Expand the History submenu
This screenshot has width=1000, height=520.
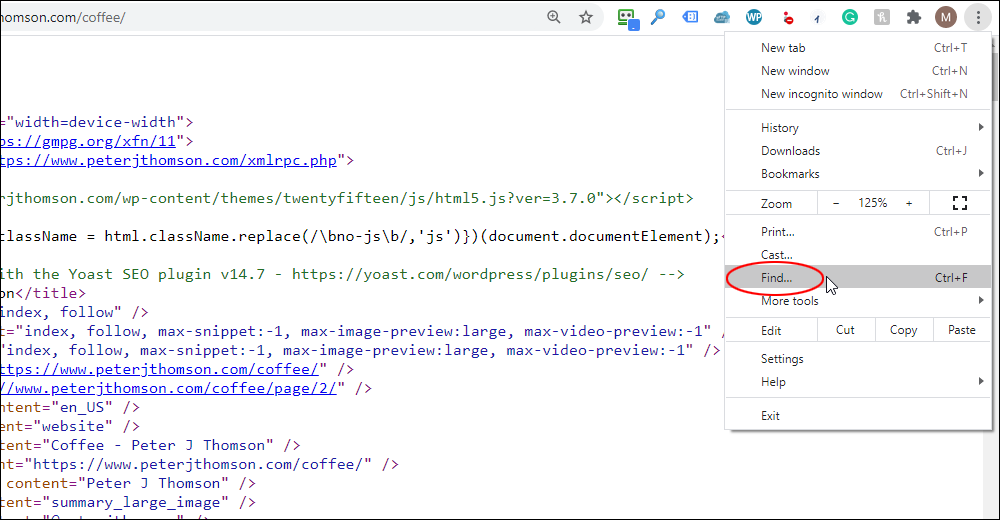858,128
